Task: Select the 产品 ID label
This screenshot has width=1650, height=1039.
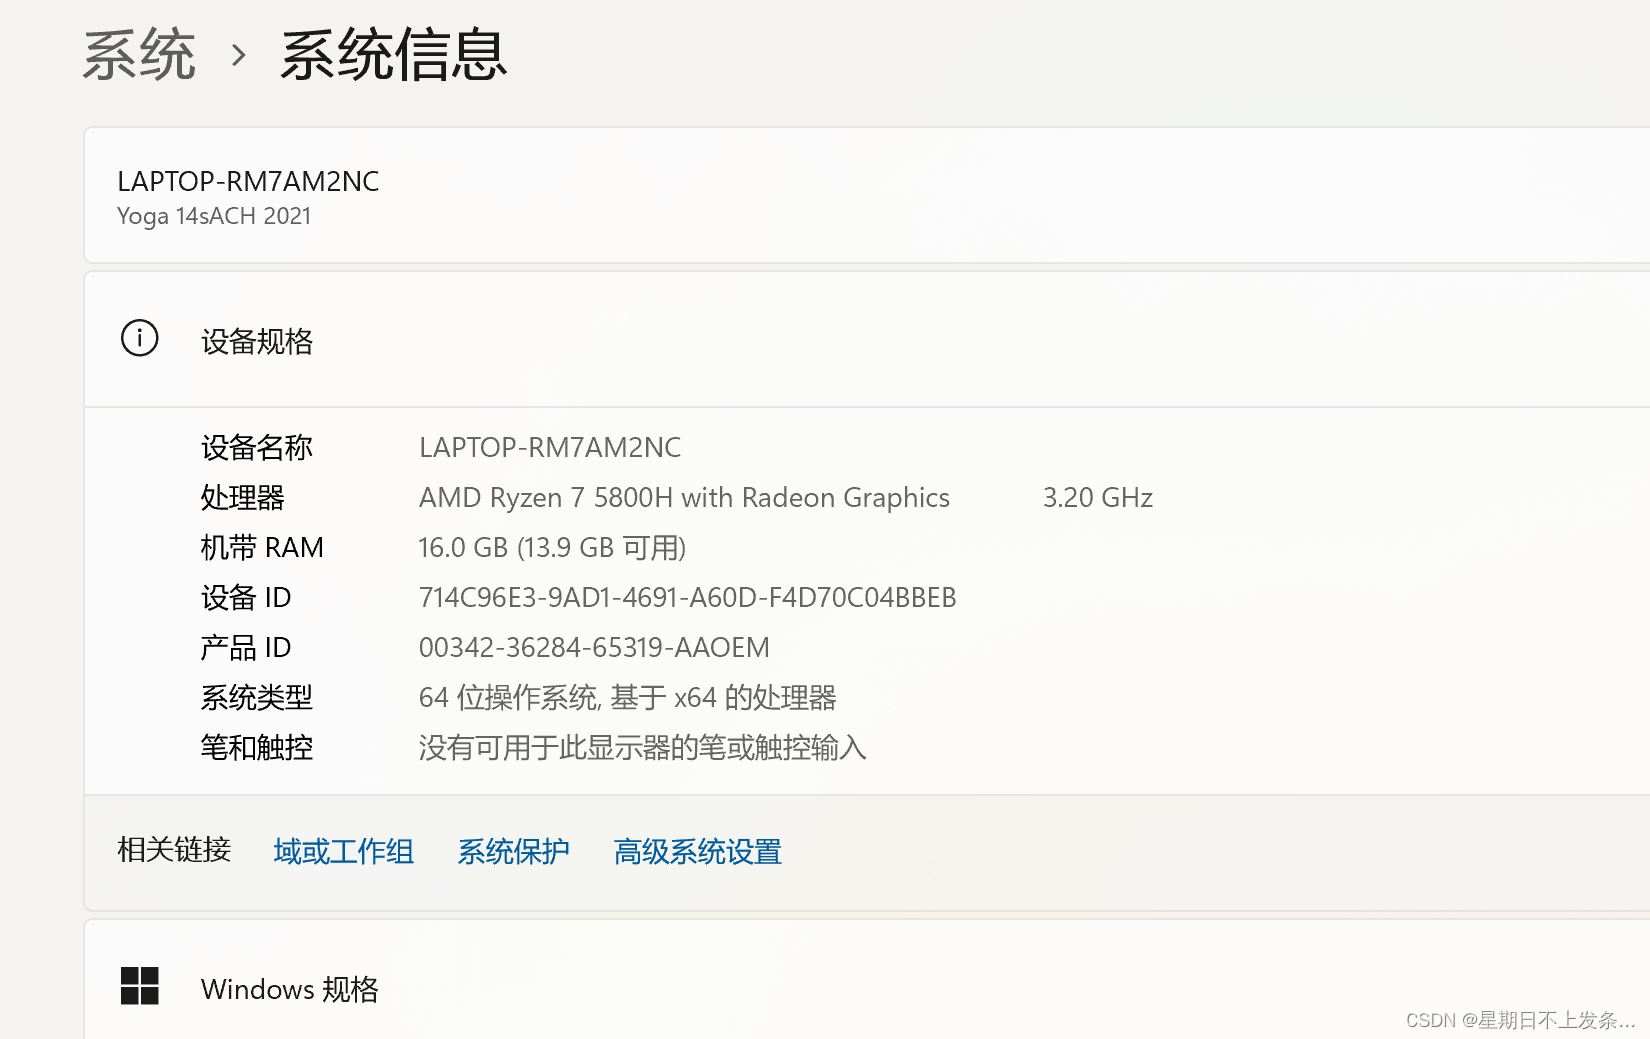Action: click(246, 648)
